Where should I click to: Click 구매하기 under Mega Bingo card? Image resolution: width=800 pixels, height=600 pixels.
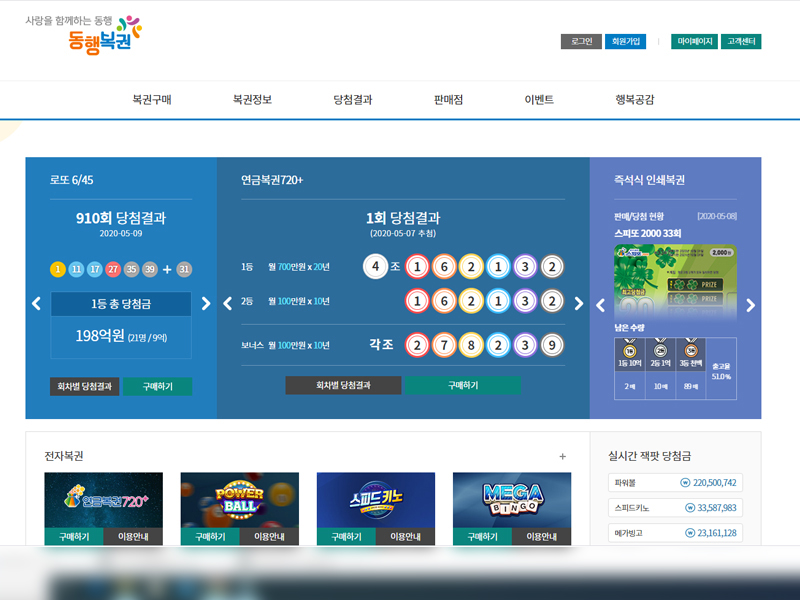[x=483, y=536]
